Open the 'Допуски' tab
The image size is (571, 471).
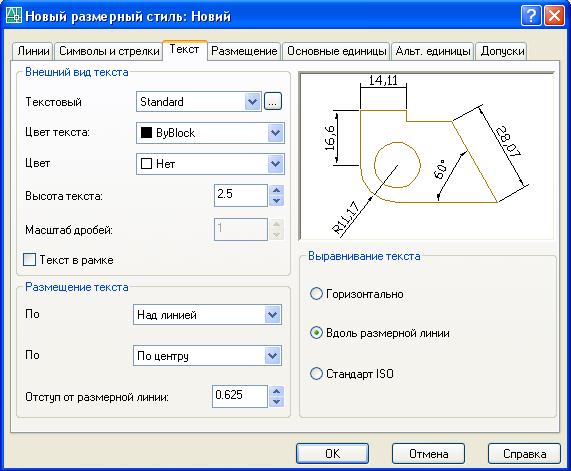502,51
